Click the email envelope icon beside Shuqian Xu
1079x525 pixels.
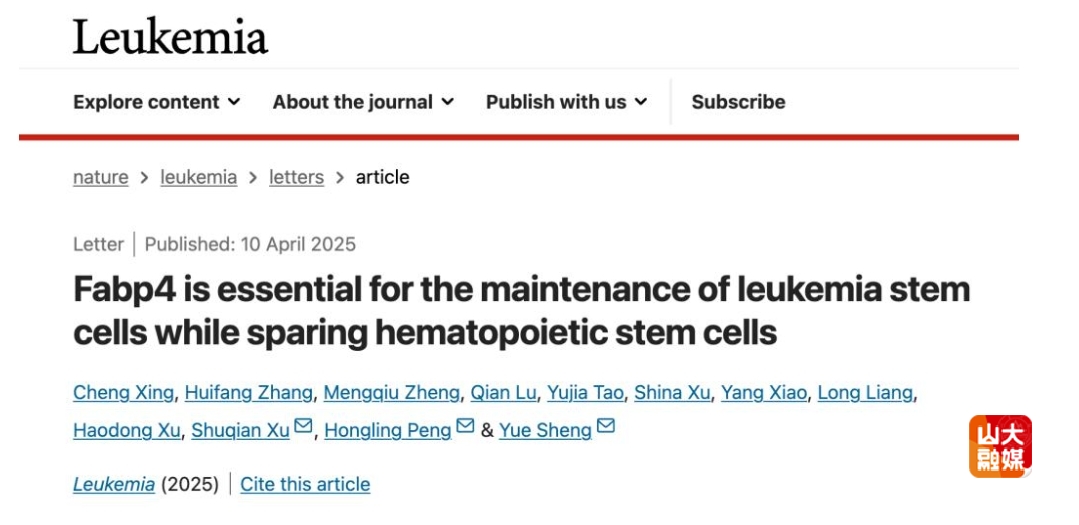303,426
